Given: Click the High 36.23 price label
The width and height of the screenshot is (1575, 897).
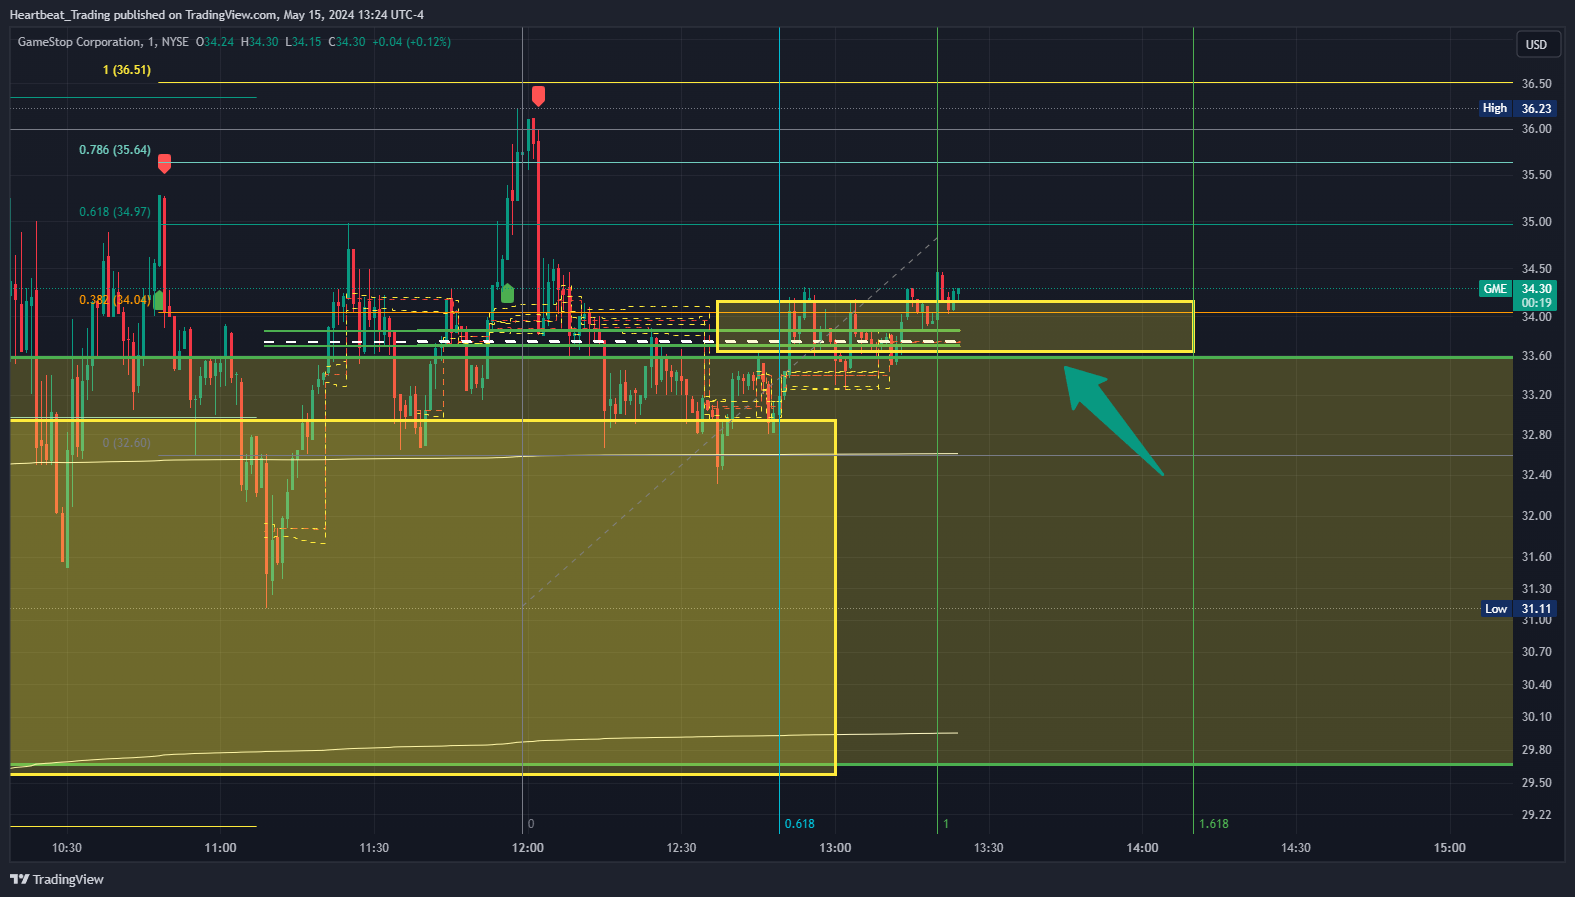Looking at the screenshot, I should click(x=1518, y=108).
